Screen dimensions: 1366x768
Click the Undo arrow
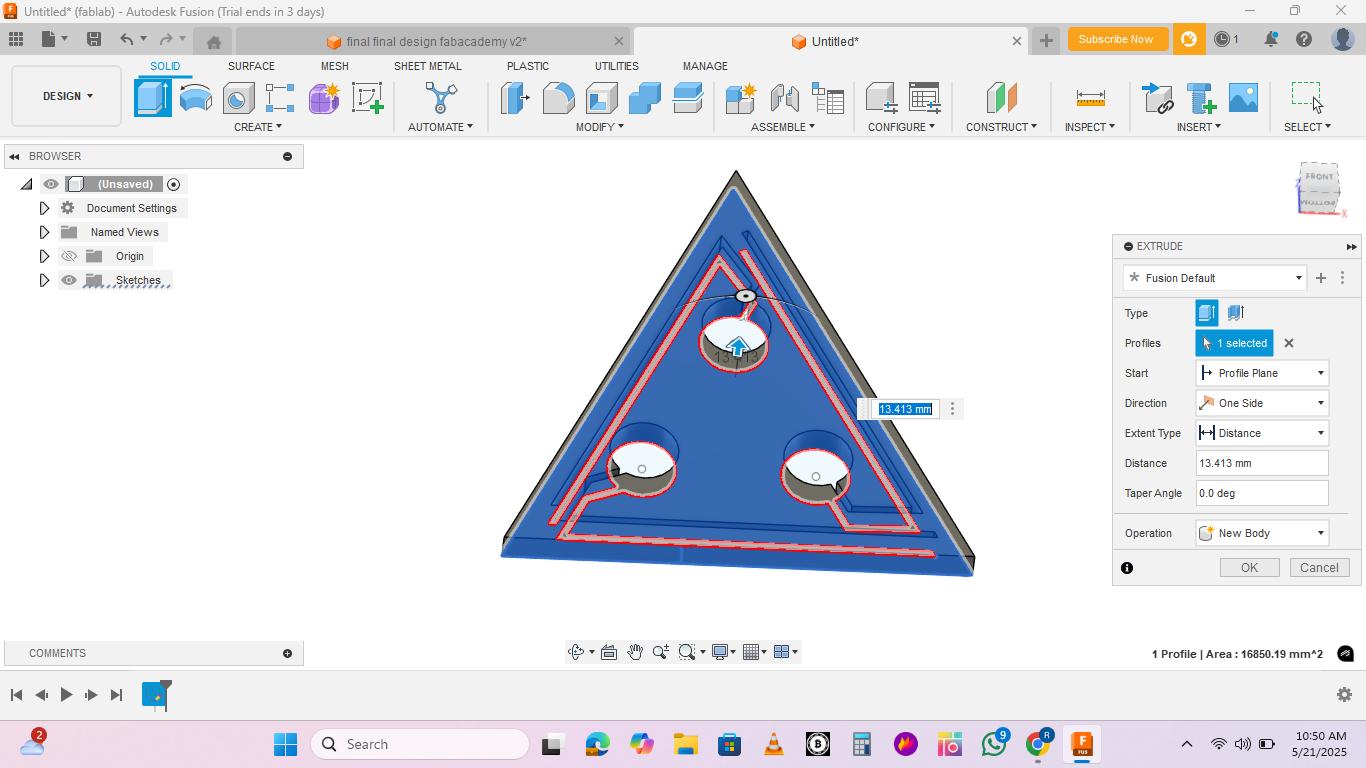[x=127, y=39]
